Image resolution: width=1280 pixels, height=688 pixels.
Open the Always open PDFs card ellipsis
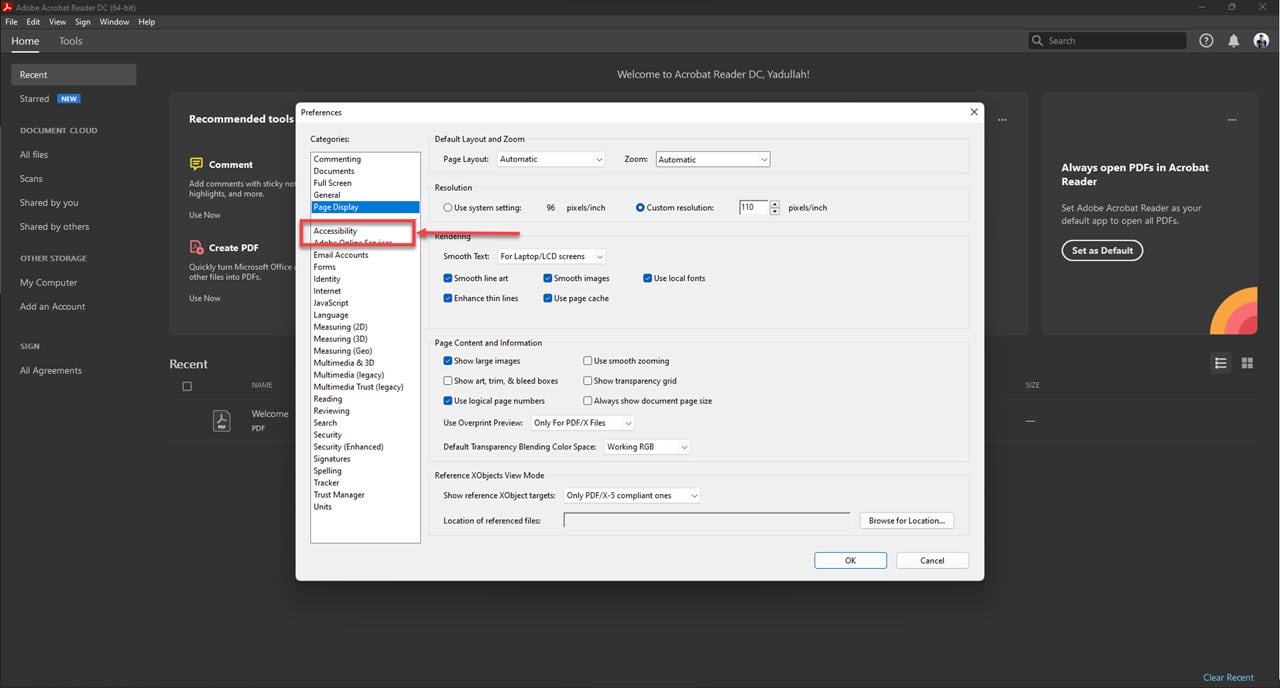pyautogui.click(x=1232, y=120)
